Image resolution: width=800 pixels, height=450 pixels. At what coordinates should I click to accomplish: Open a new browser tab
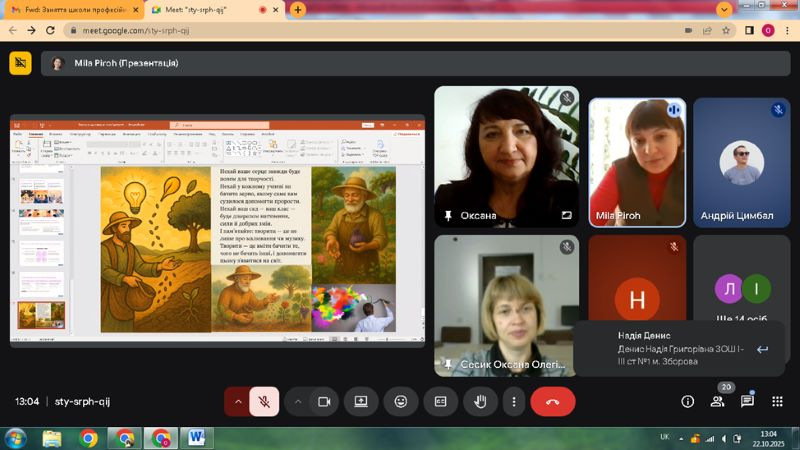pyautogui.click(x=297, y=9)
